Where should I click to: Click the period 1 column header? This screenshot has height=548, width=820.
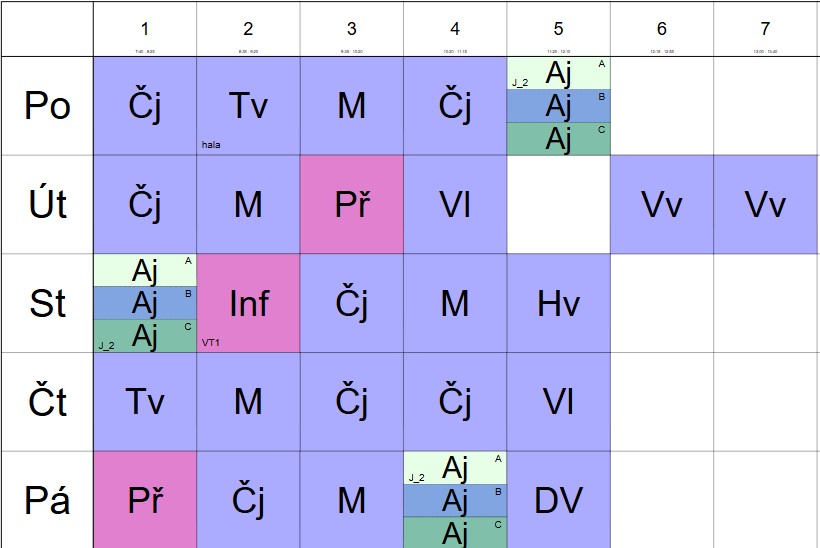tap(145, 29)
